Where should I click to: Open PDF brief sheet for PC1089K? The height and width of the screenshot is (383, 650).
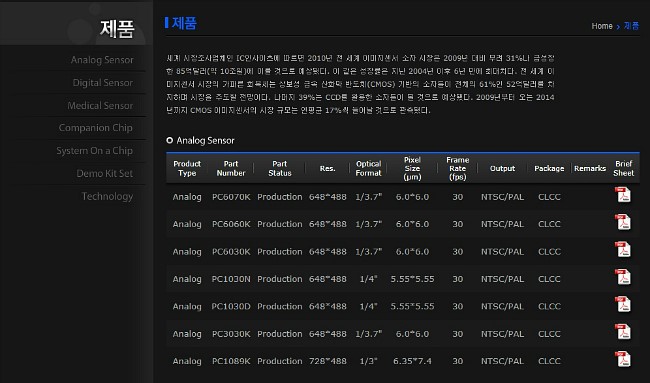tap(623, 359)
